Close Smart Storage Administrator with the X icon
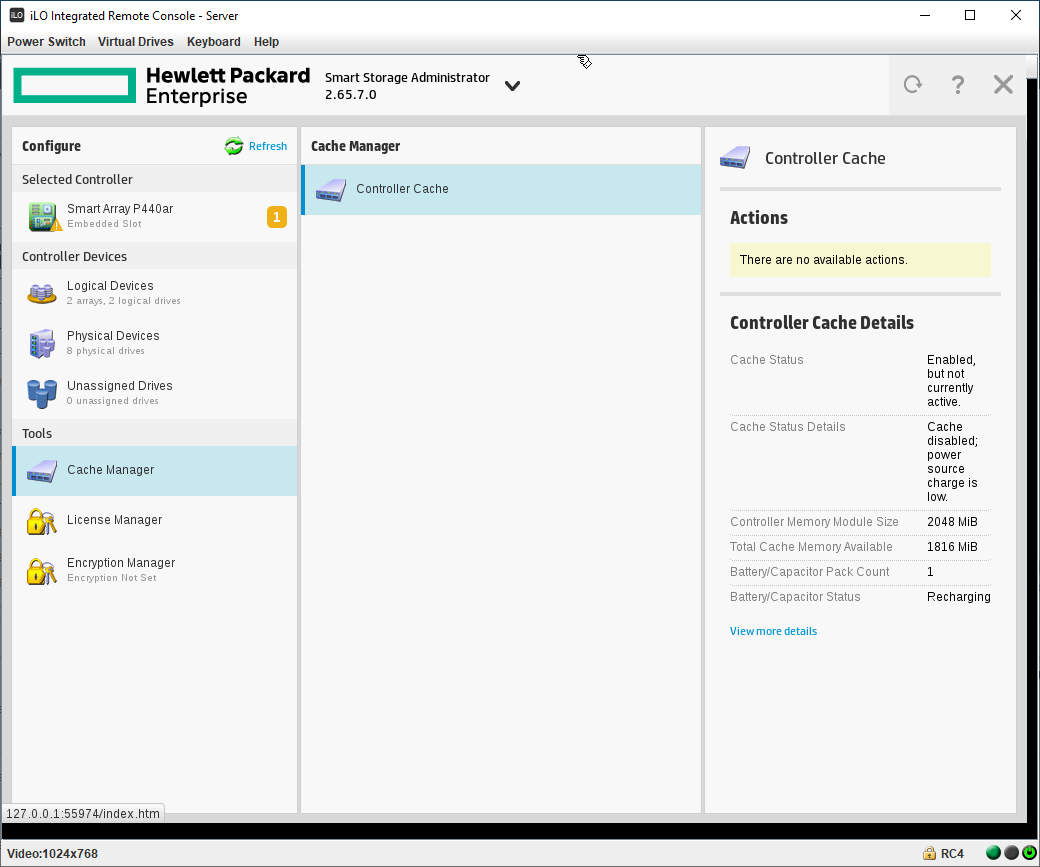Image resolution: width=1040 pixels, height=867 pixels. [1003, 84]
